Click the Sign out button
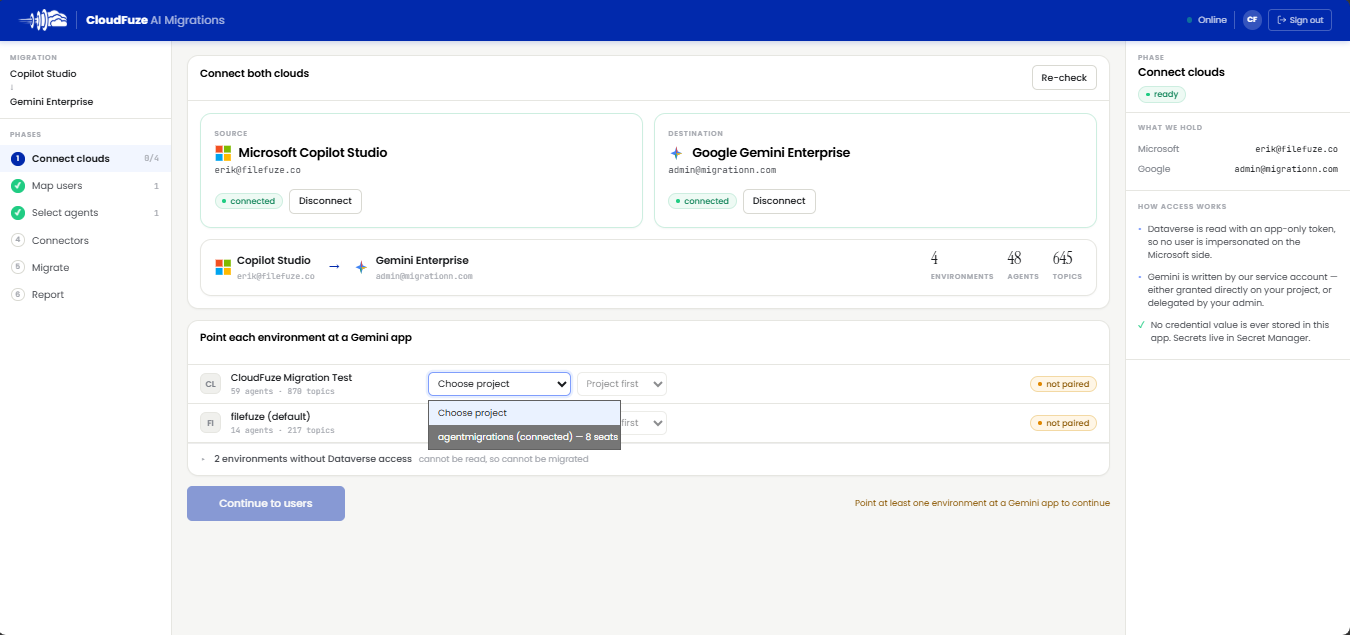This screenshot has width=1350, height=635. click(x=1300, y=20)
